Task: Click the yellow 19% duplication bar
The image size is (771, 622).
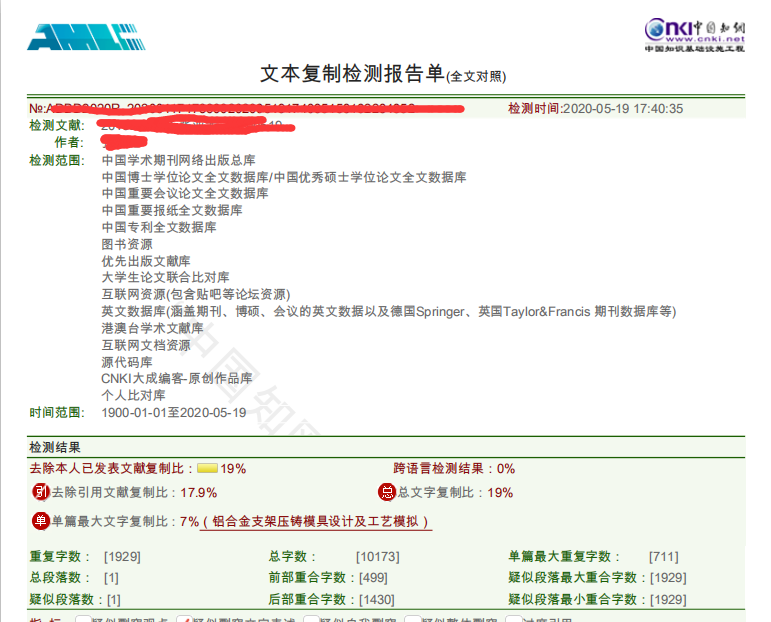Action: pos(208,468)
